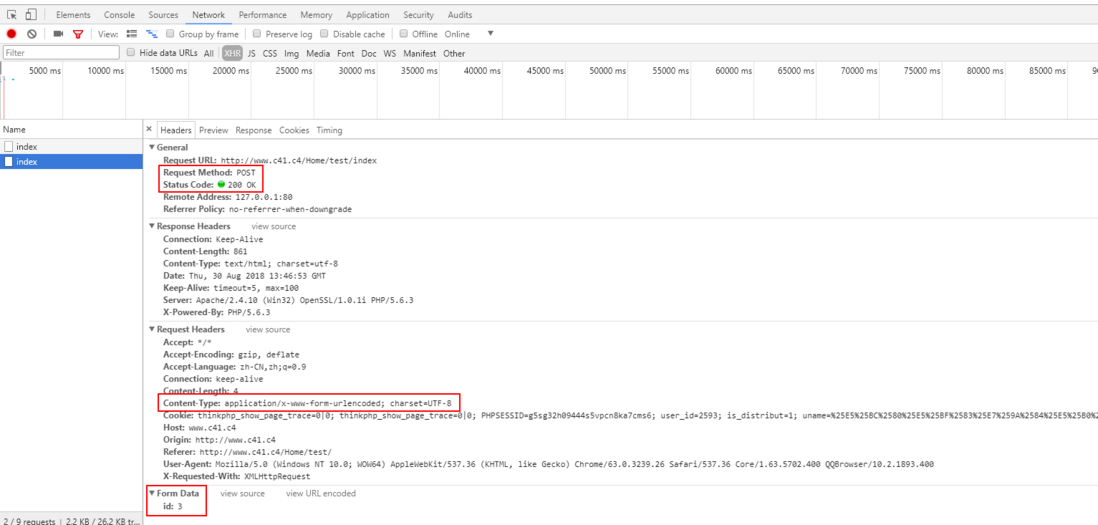Viewport: 1098px width, 525px height.
Task: Select the Network tab
Action: 209,15
